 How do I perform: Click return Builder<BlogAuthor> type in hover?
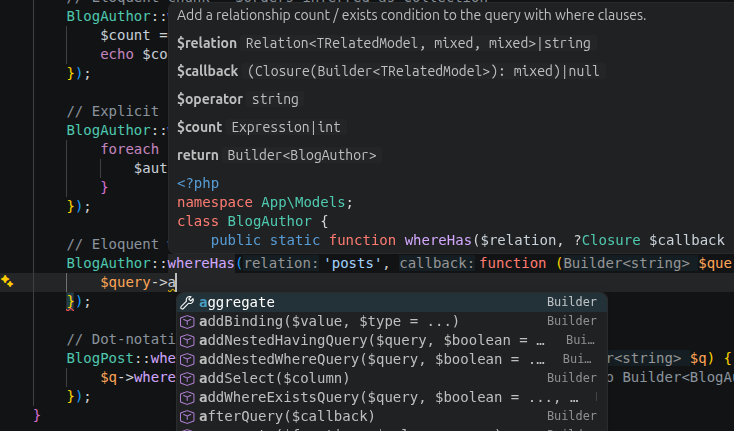(x=302, y=155)
